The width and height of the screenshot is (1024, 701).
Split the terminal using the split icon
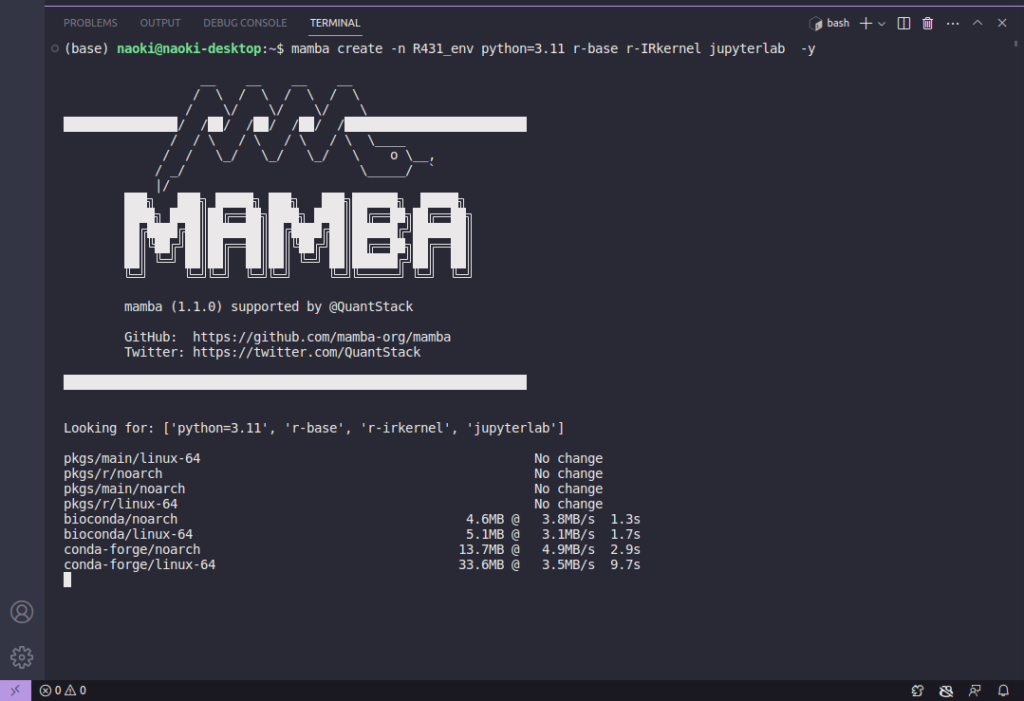(x=904, y=24)
